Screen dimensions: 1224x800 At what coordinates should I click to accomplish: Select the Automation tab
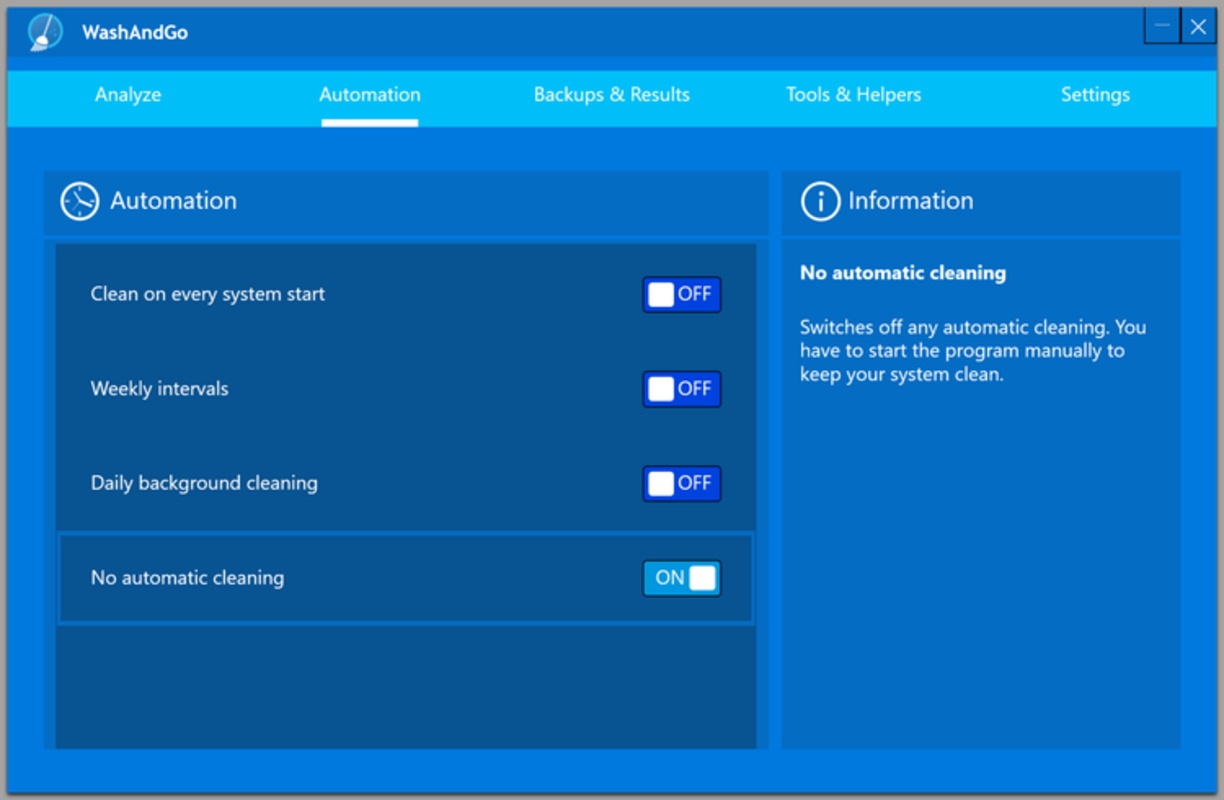pos(370,95)
